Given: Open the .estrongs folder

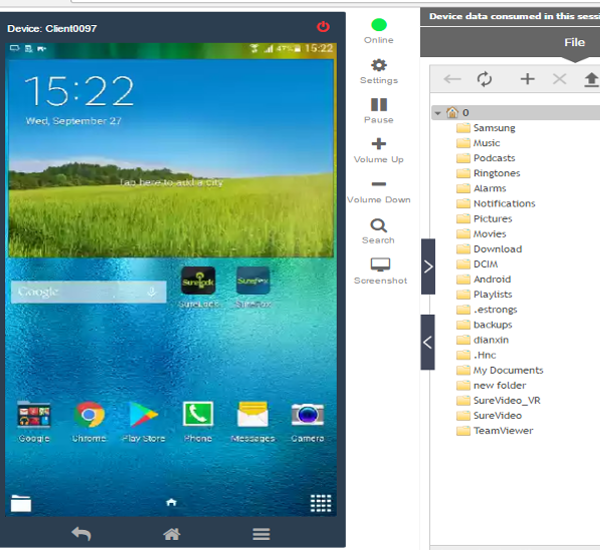Looking at the screenshot, I should (487, 310).
